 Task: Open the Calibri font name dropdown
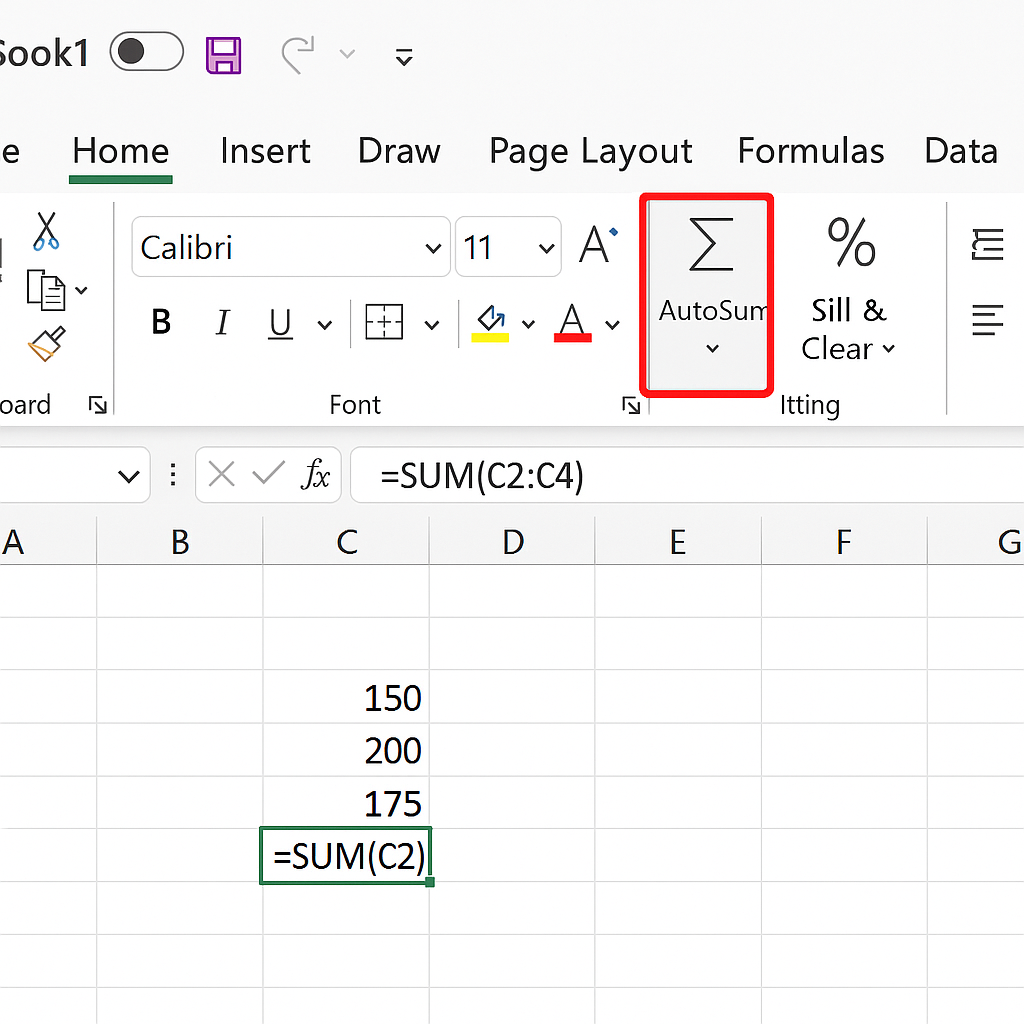433,248
